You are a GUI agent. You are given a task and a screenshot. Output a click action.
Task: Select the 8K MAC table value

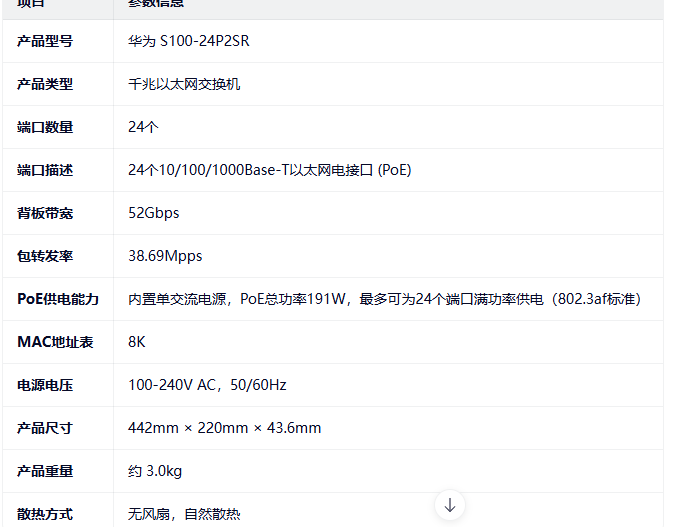[x=137, y=342]
